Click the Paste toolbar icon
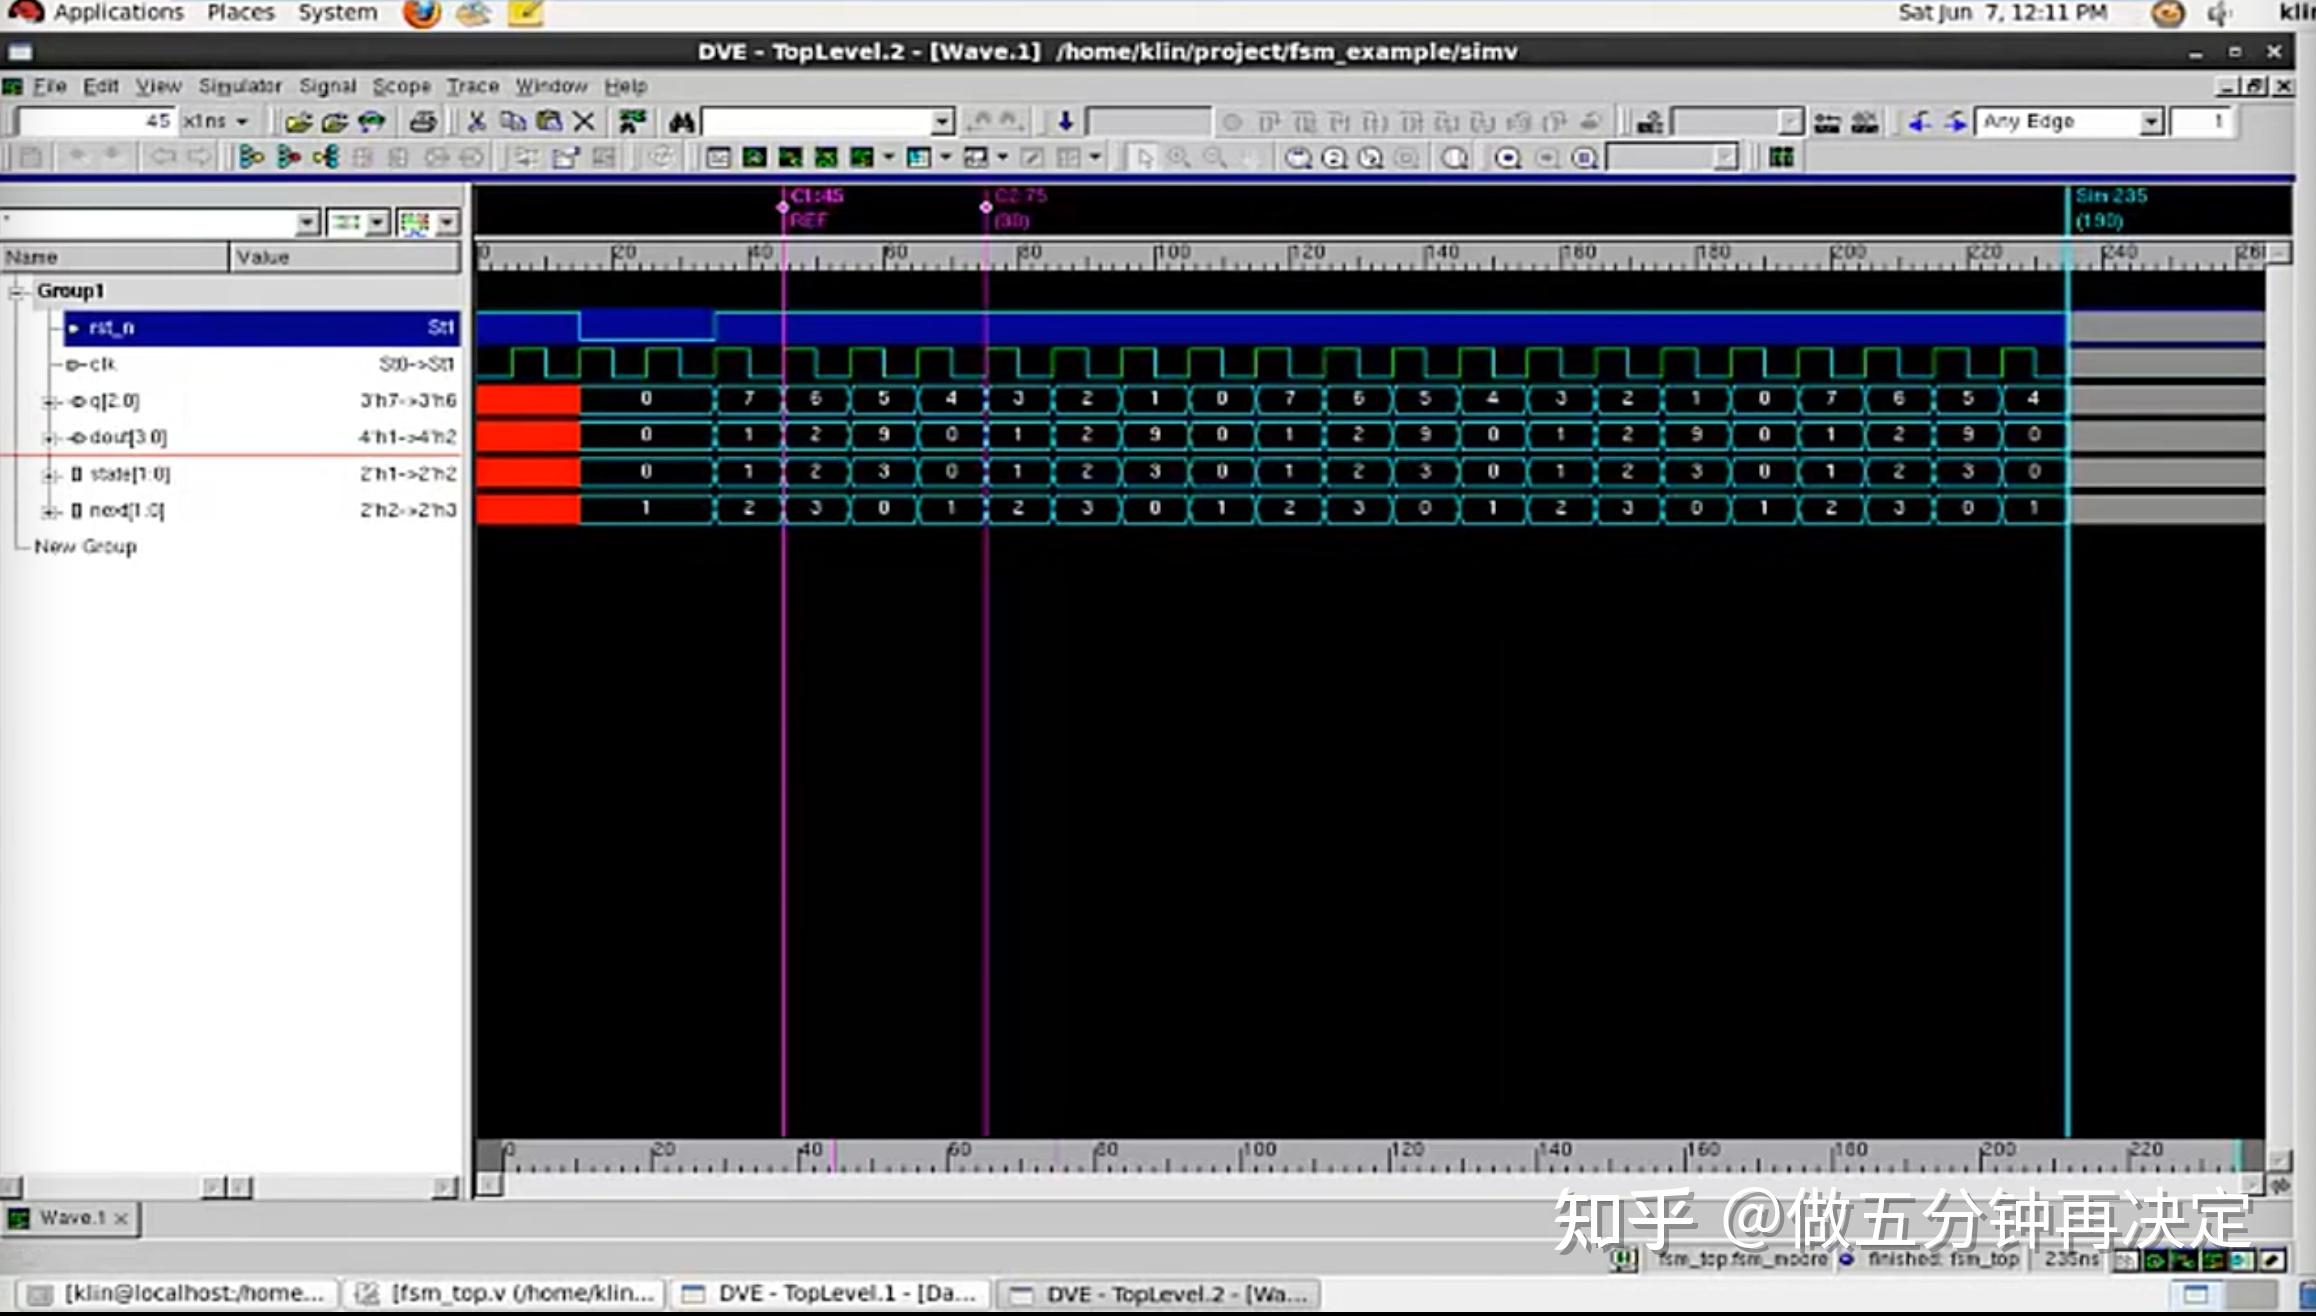The height and width of the screenshot is (1316, 2316). click(548, 120)
